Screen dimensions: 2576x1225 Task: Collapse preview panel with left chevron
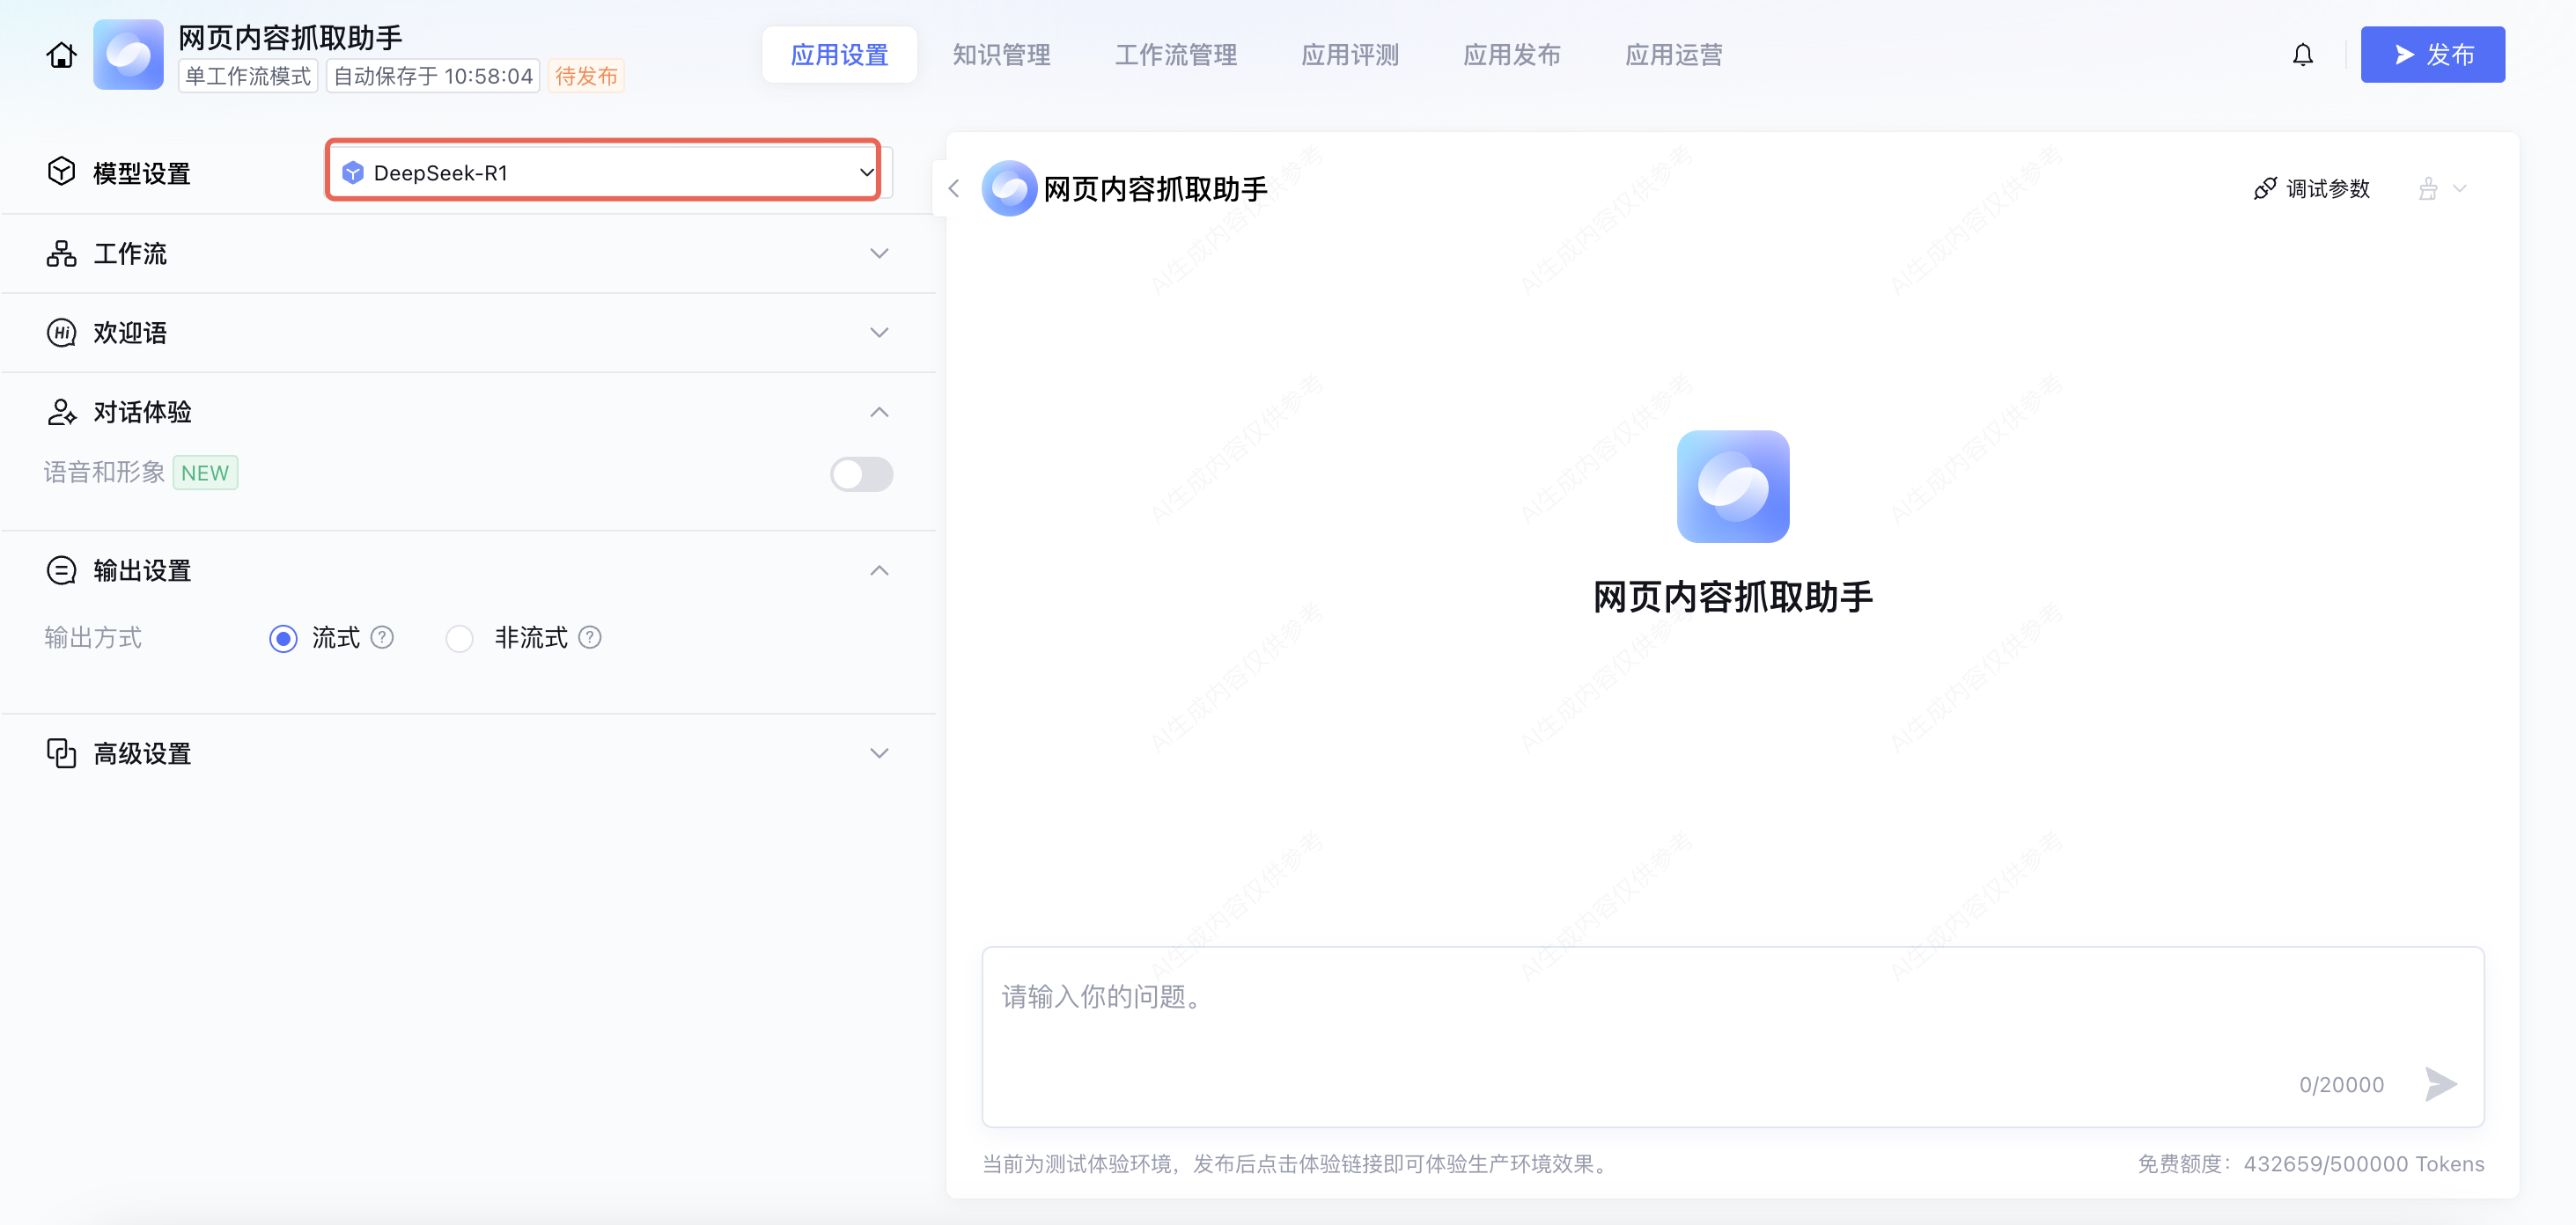[954, 189]
